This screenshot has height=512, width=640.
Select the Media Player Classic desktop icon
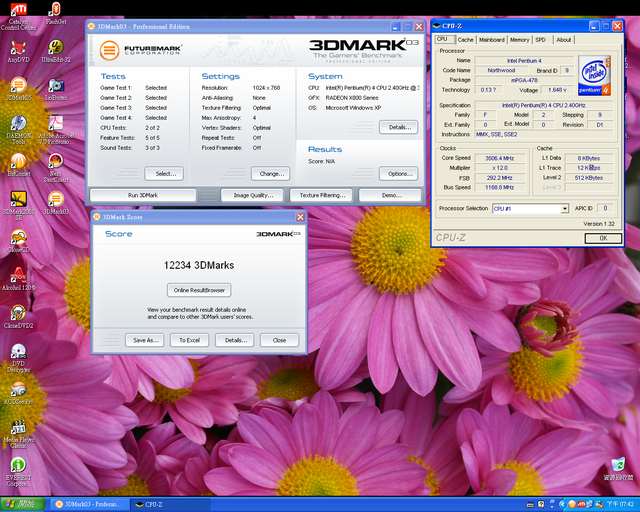click(x=18, y=434)
